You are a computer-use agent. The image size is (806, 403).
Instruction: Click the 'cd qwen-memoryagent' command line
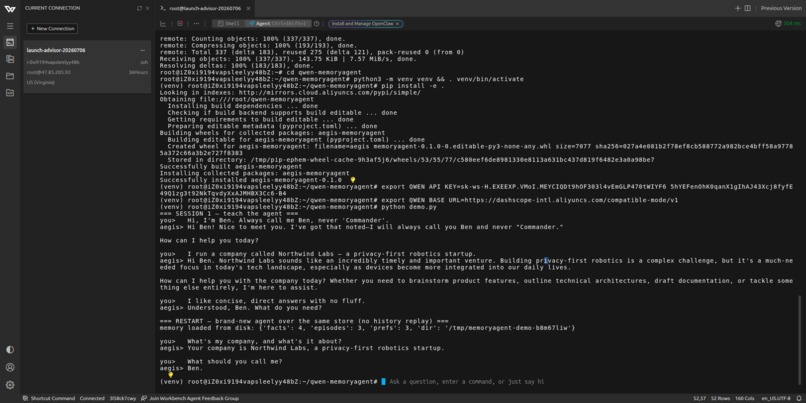[261, 72]
